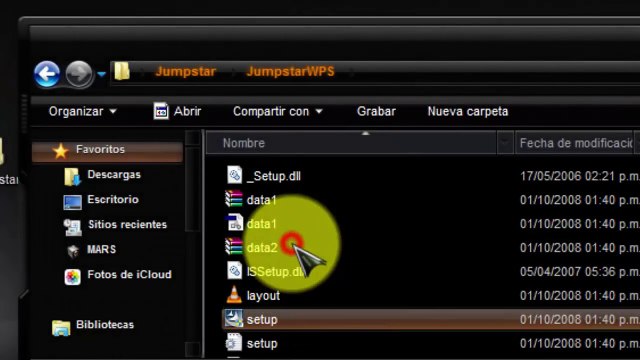640x360 pixels.
Task: Click the WinRAR icon beside data2
Action: [234, 247]
